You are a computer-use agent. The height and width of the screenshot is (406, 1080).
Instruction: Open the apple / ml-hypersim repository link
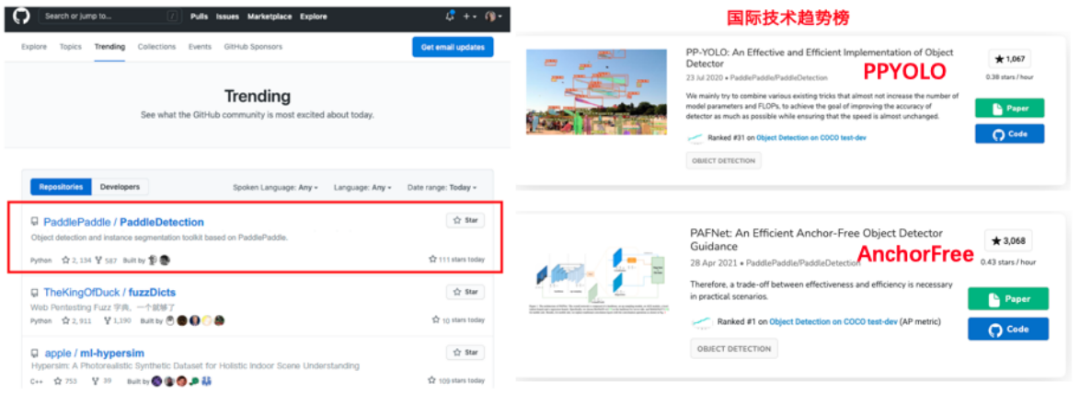(x=94, y=353)
